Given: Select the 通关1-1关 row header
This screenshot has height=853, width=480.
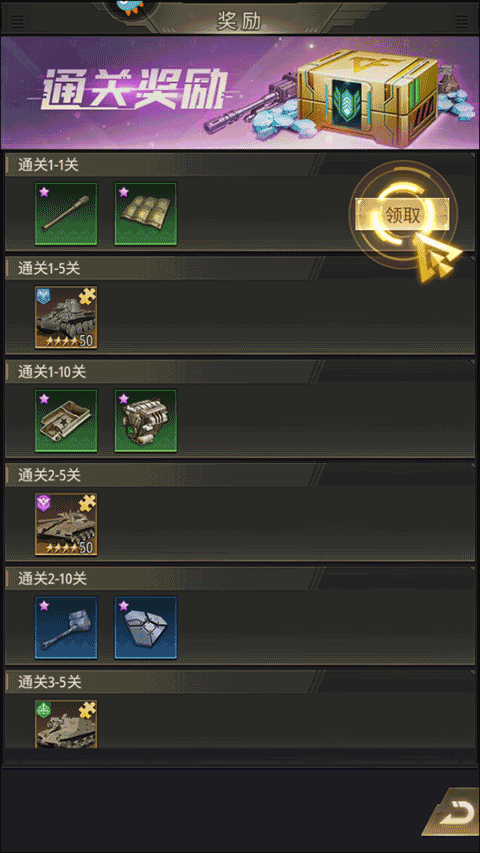Looking at the screenshot, I should [x=240, y=164].
